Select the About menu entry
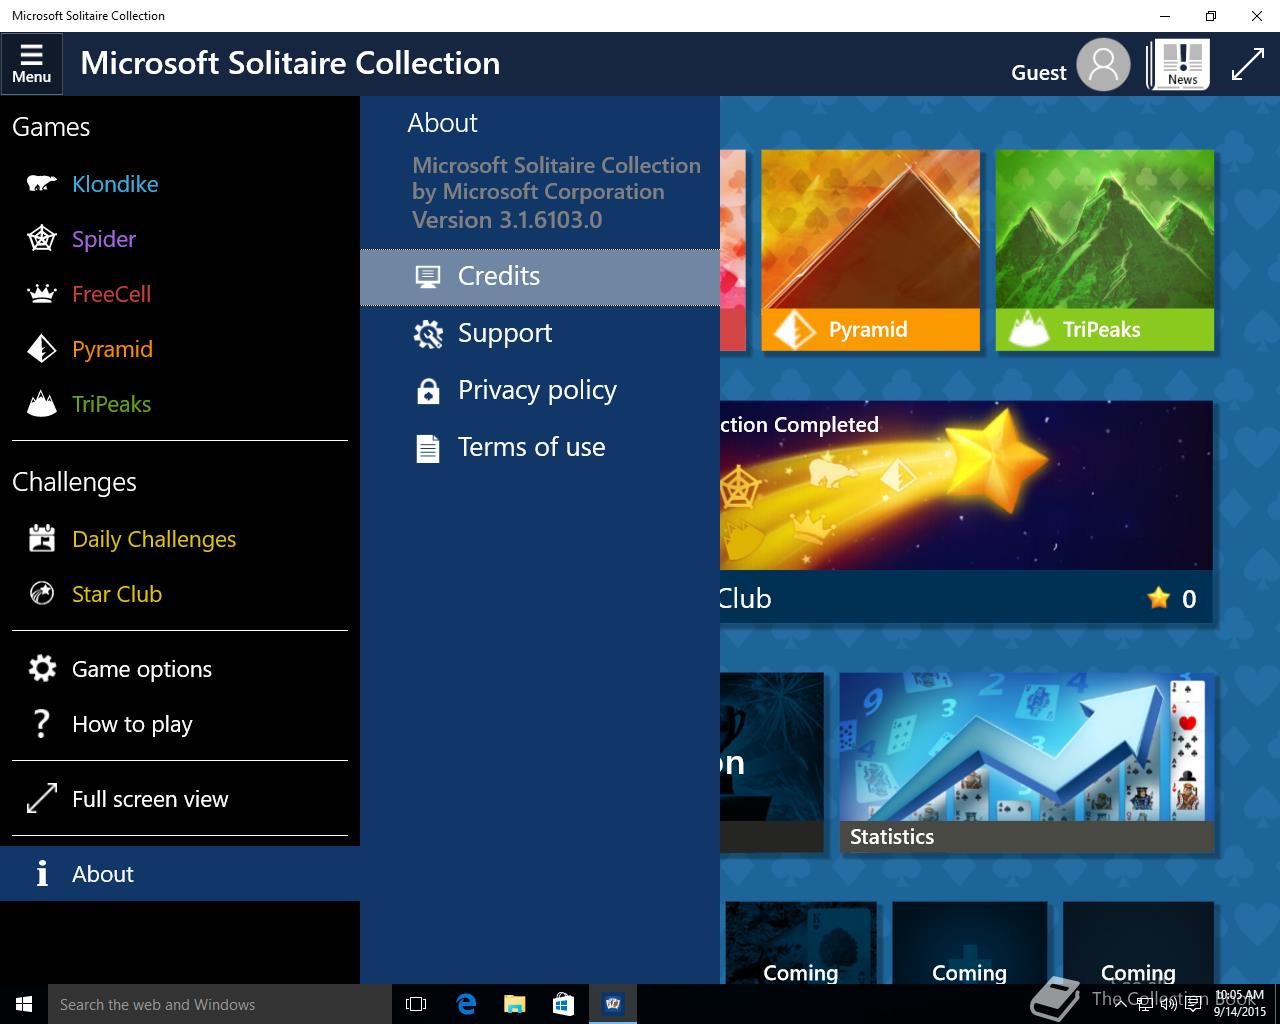The width and height of the screenshot is (1280, 1024). point(180,874)
